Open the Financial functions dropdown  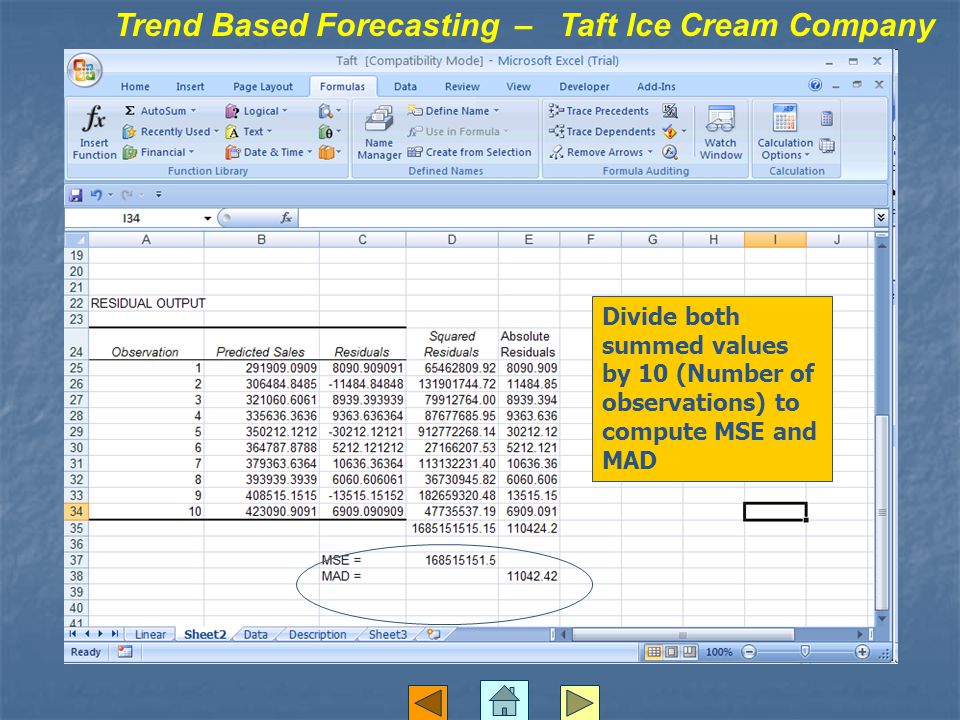click(x=159, y=152)
